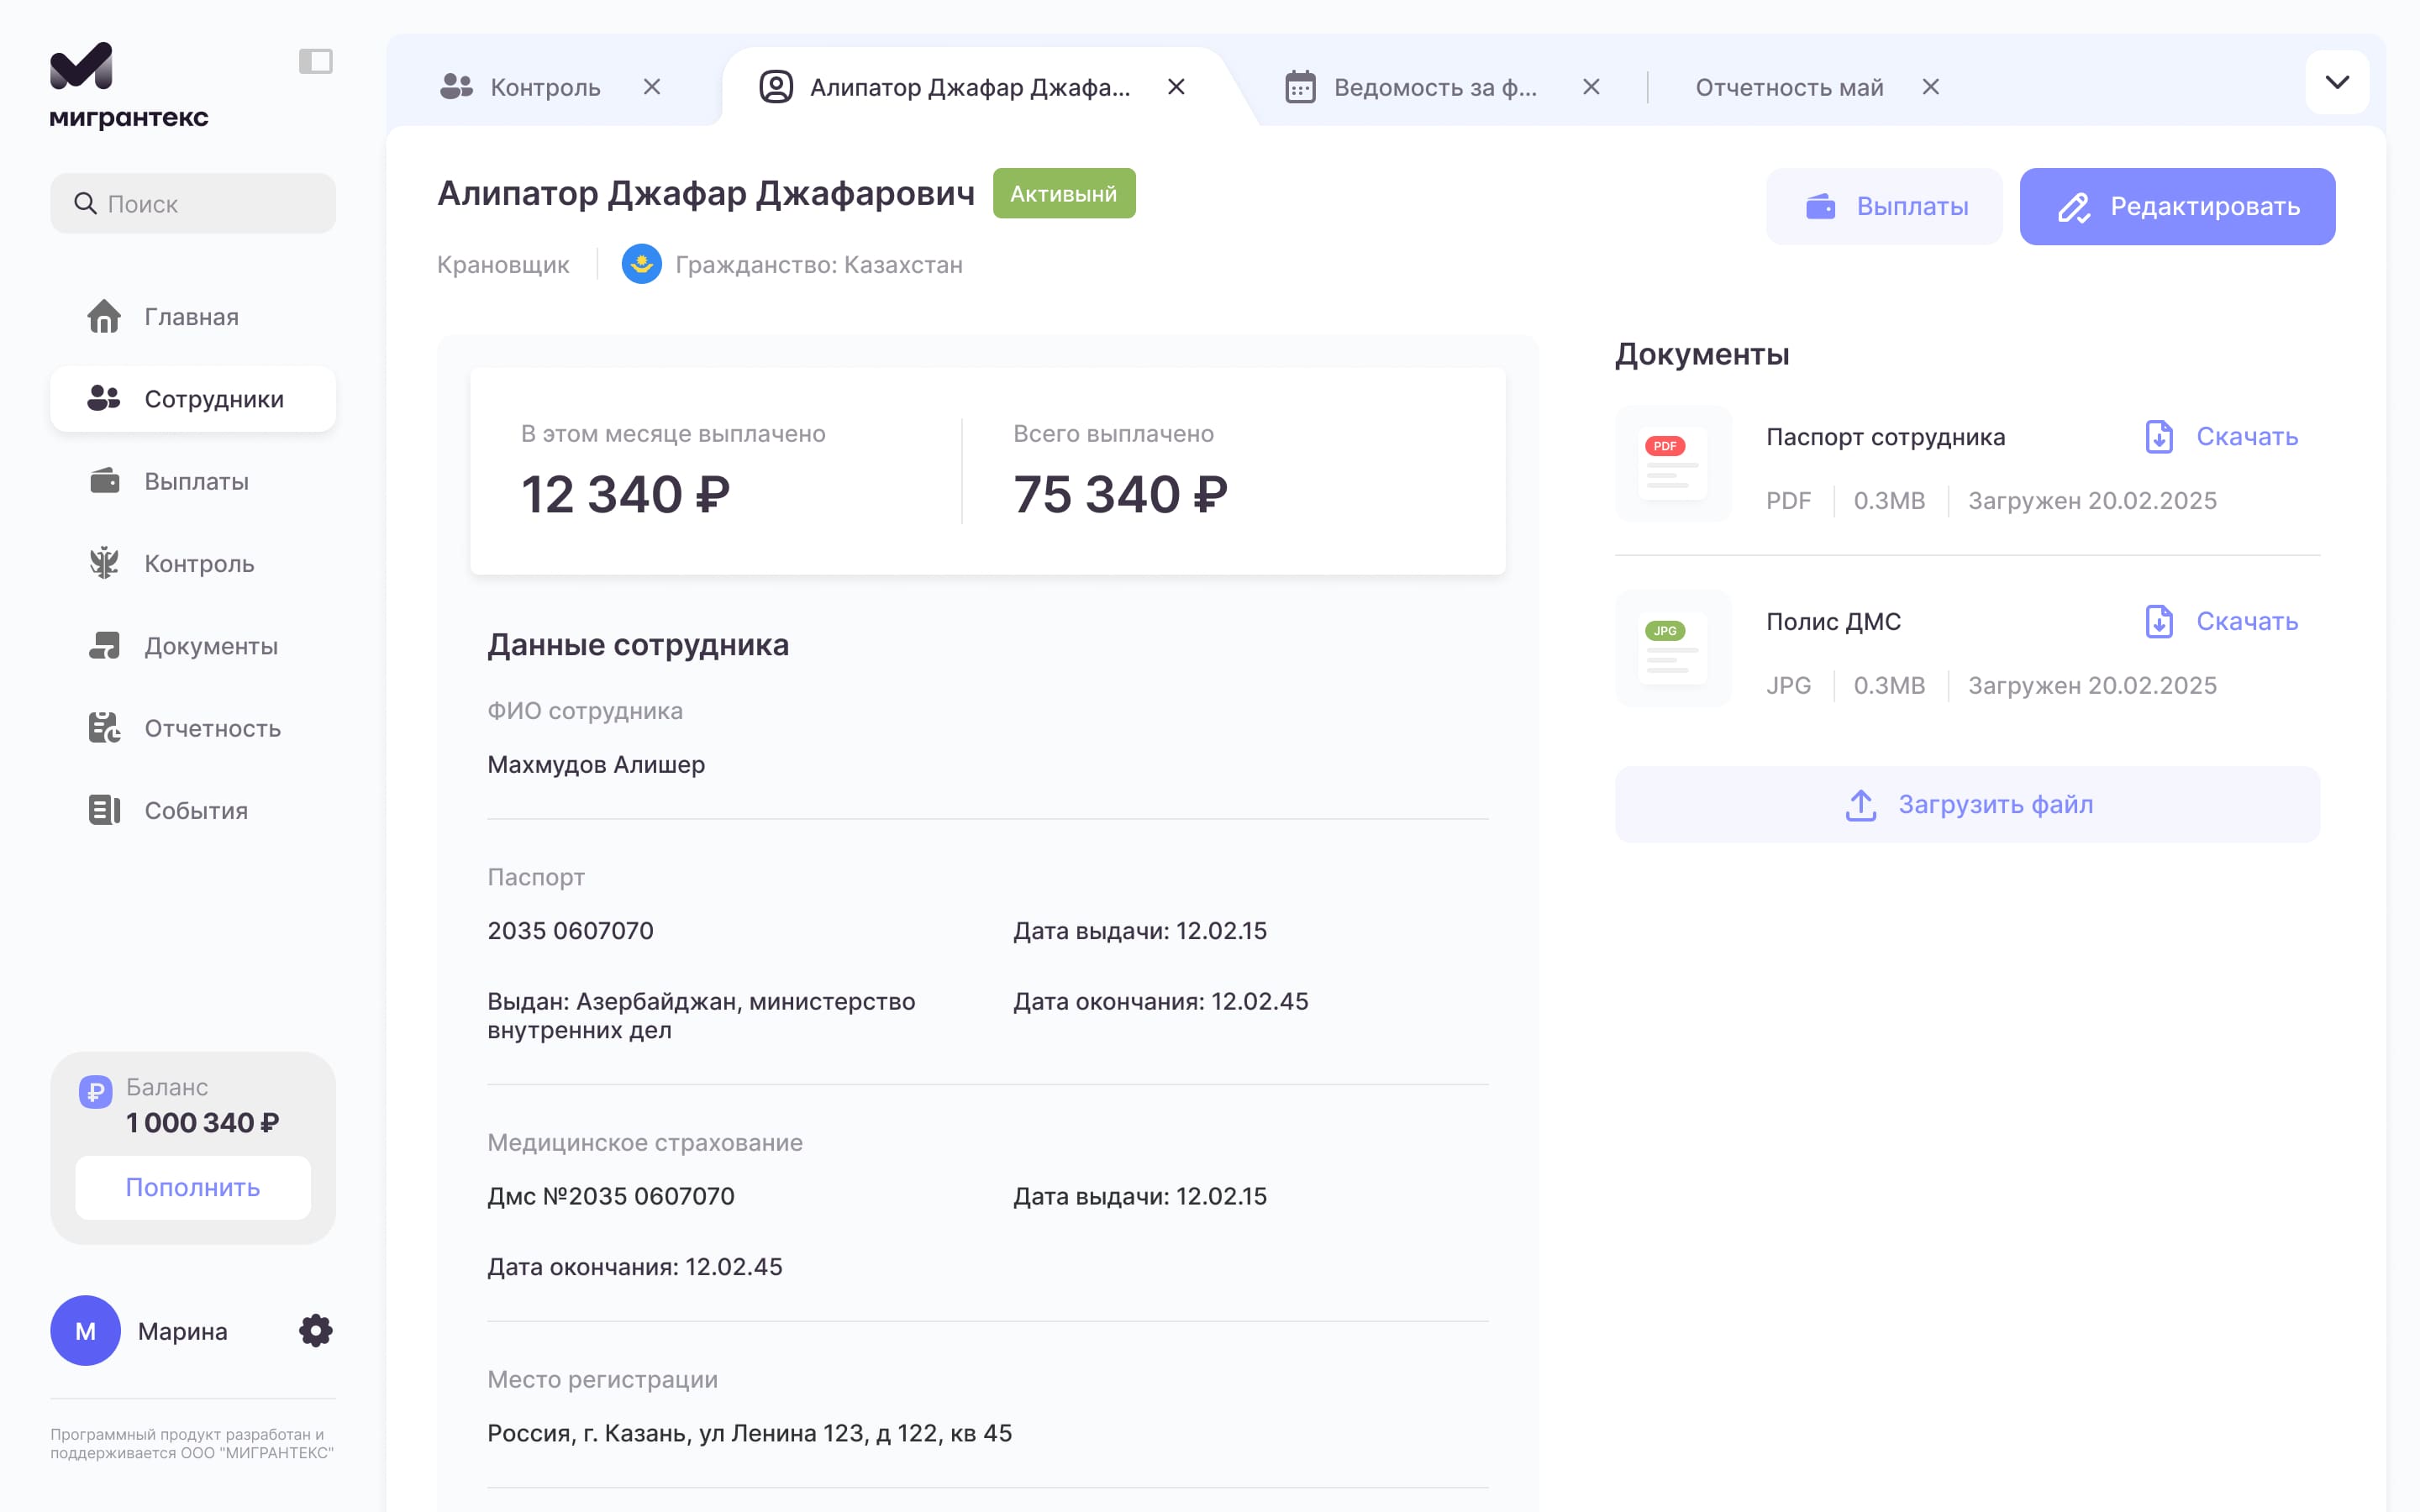Click the Загрузить файл upload button
This screenshot has width=2420, height=1512.
coord(1966,805)
